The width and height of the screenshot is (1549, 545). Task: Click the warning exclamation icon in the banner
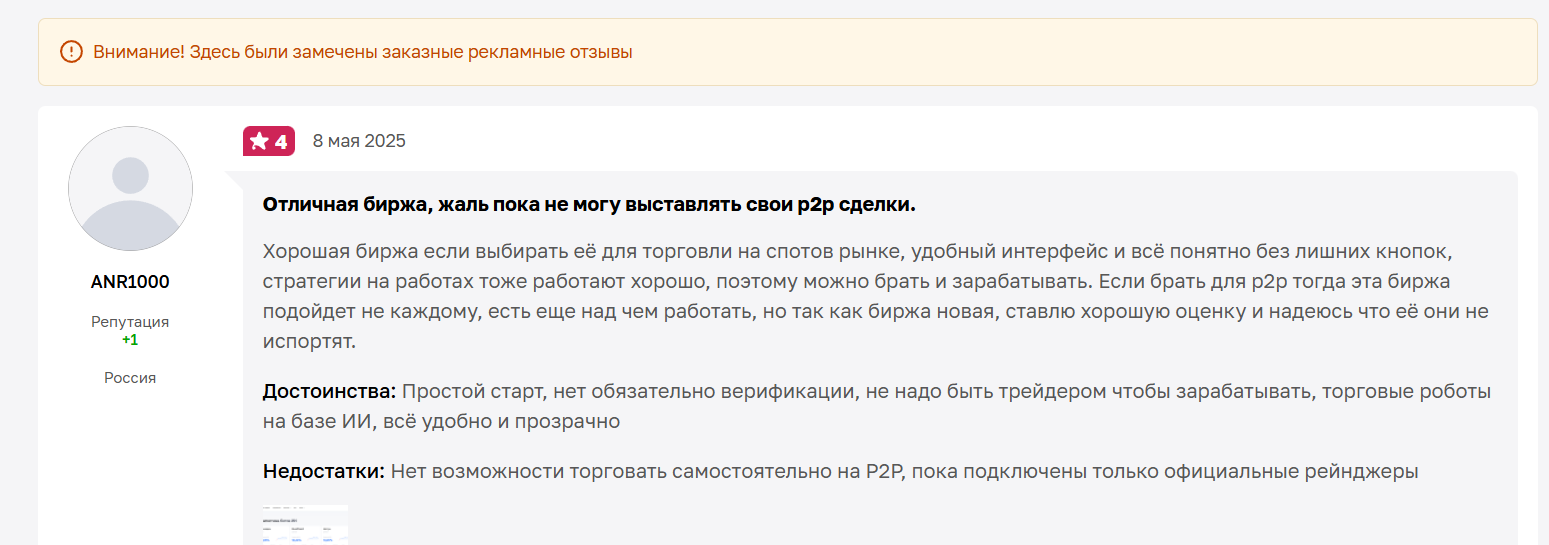pos(71,51)
